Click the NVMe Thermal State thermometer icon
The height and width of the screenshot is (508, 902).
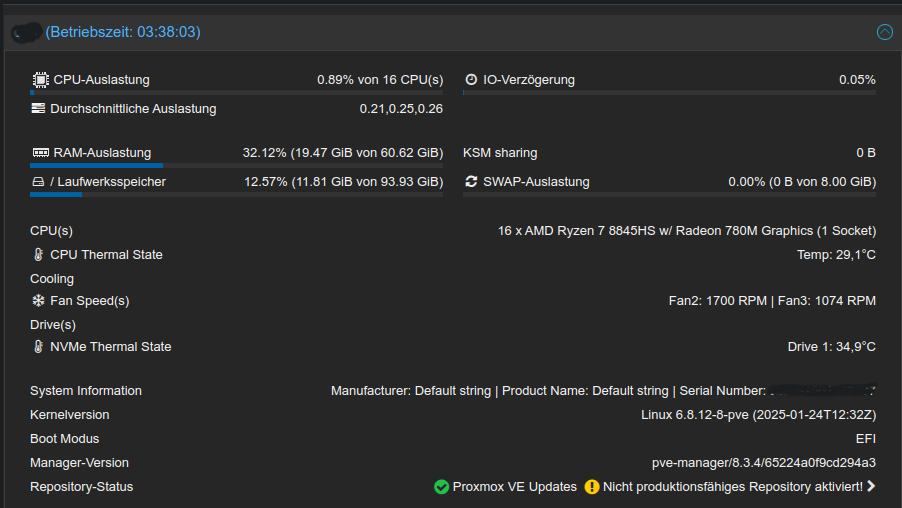[x=39, y=346]
